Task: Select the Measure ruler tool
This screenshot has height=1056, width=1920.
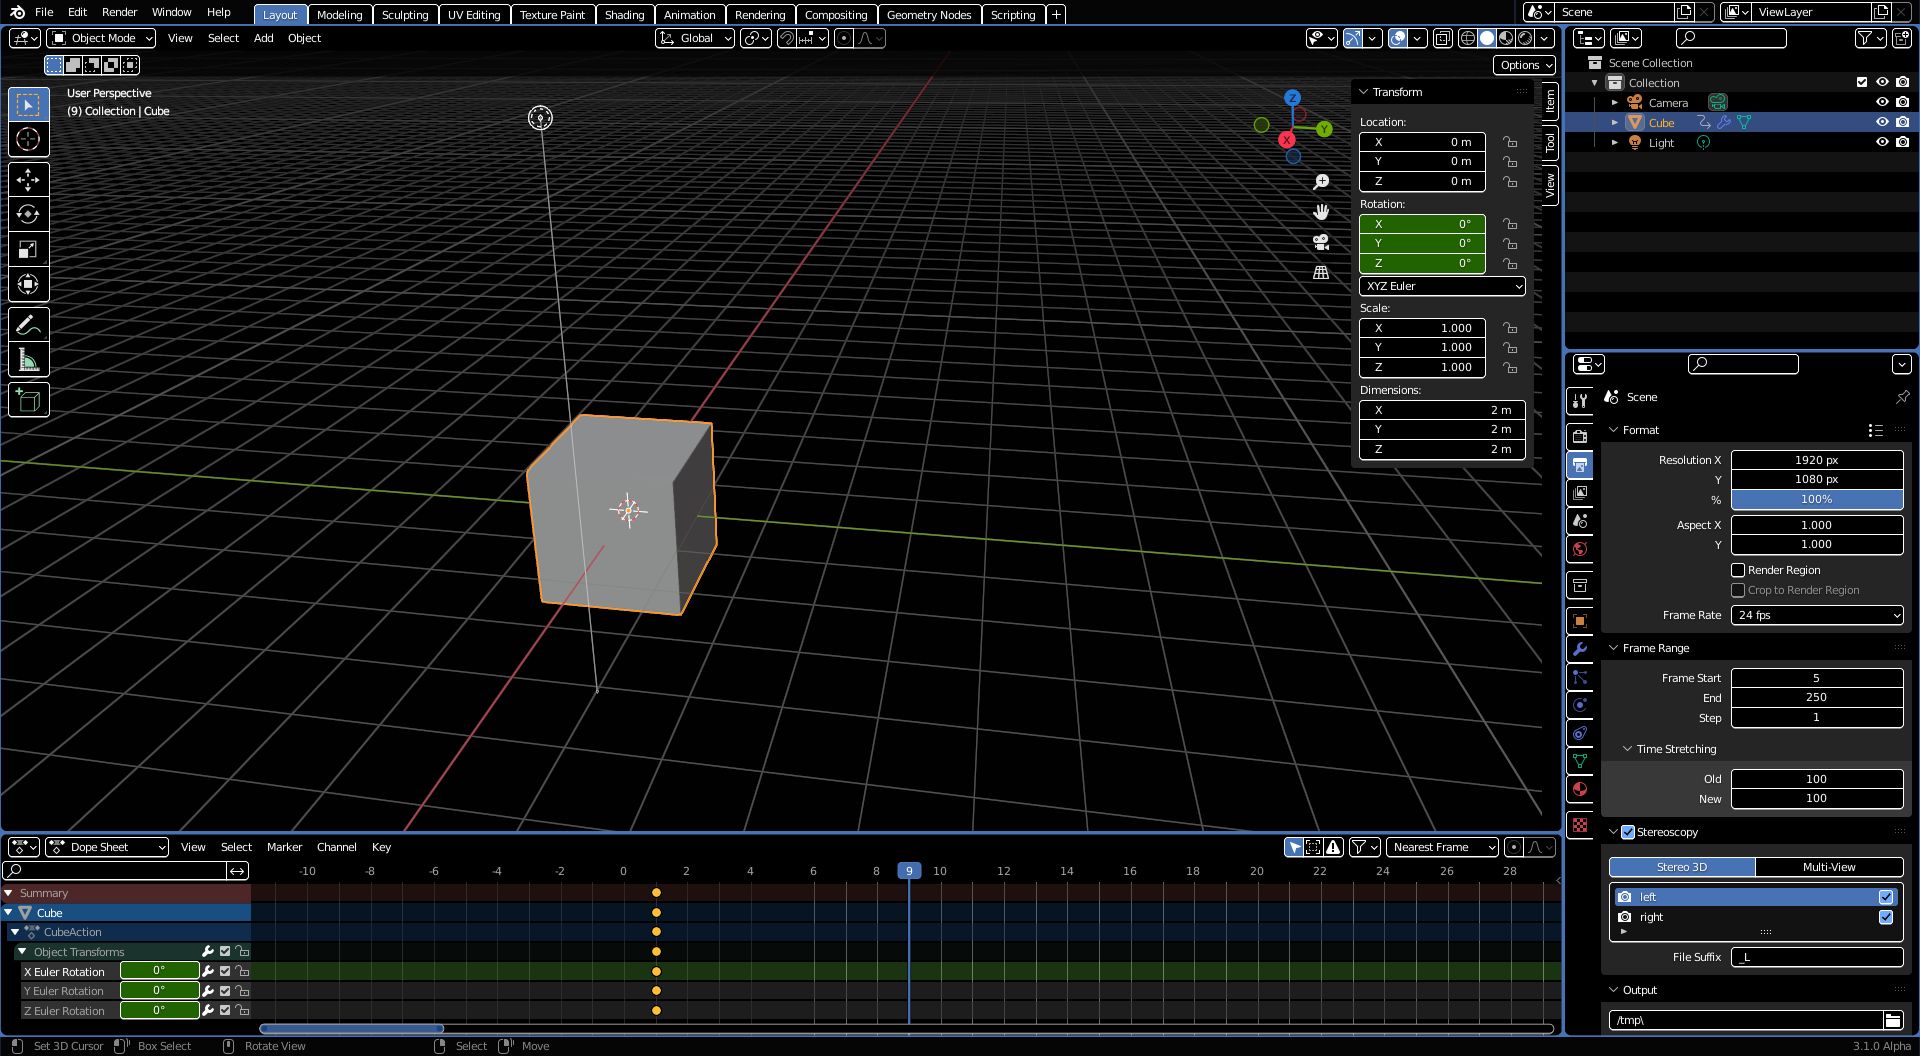Action: click(x=28, y=360)
